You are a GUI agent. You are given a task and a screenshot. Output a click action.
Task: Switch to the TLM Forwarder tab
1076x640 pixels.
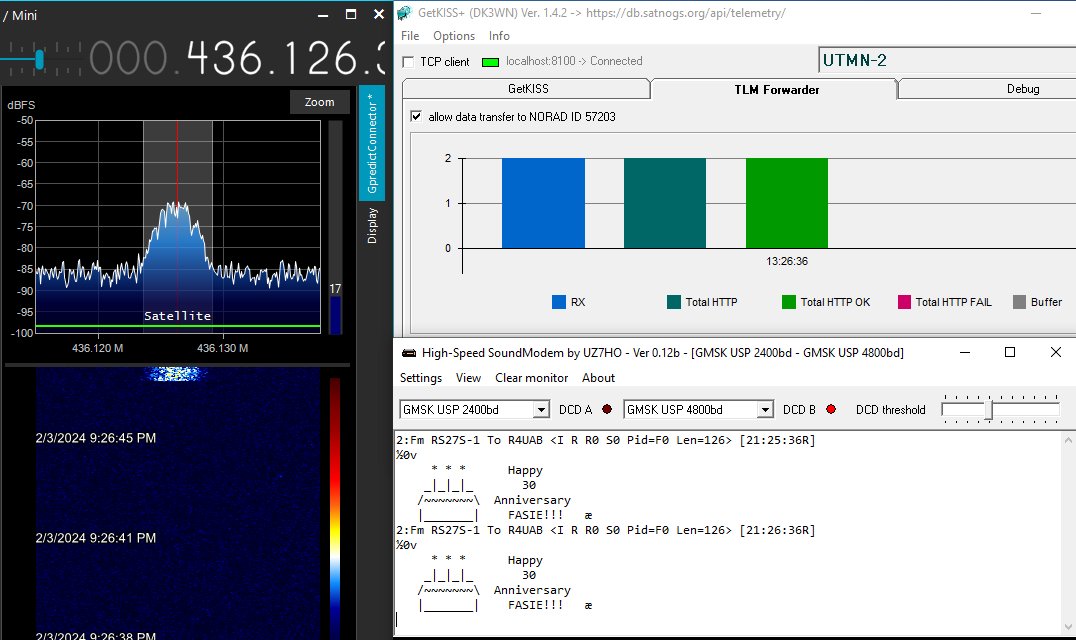776,89
